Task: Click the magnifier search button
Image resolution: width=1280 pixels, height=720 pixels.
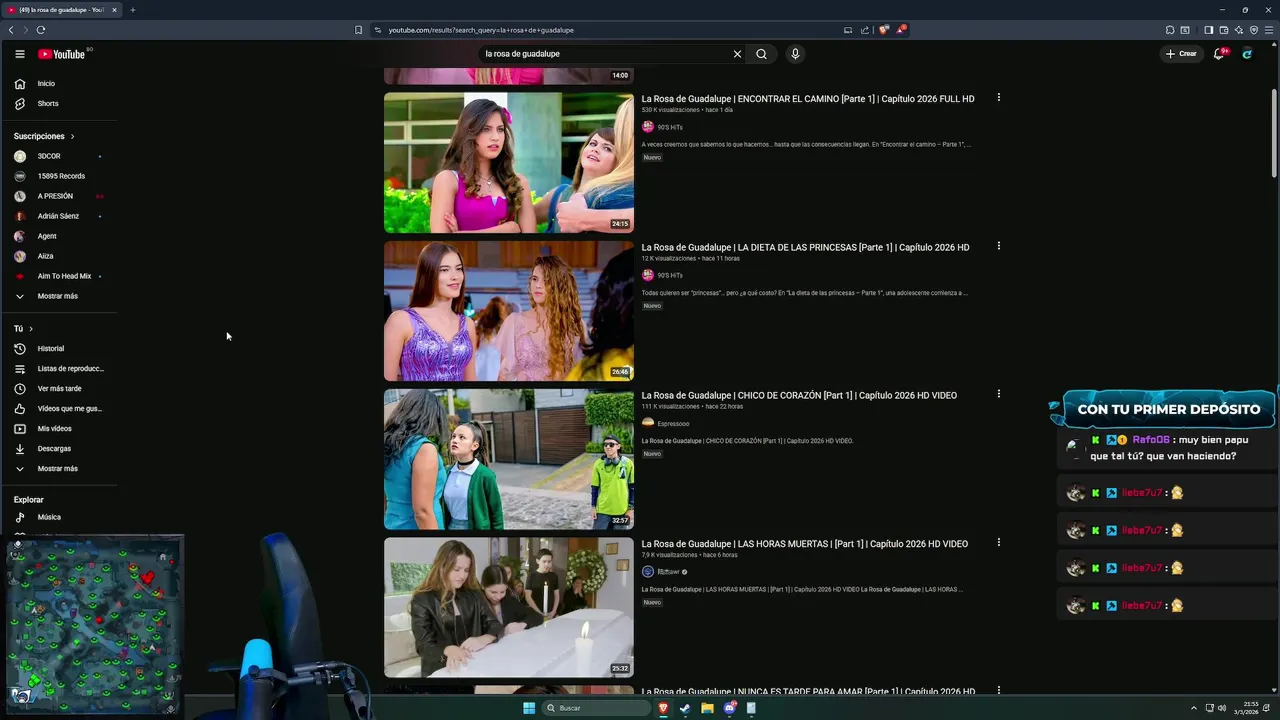Action: pos(761,54)
